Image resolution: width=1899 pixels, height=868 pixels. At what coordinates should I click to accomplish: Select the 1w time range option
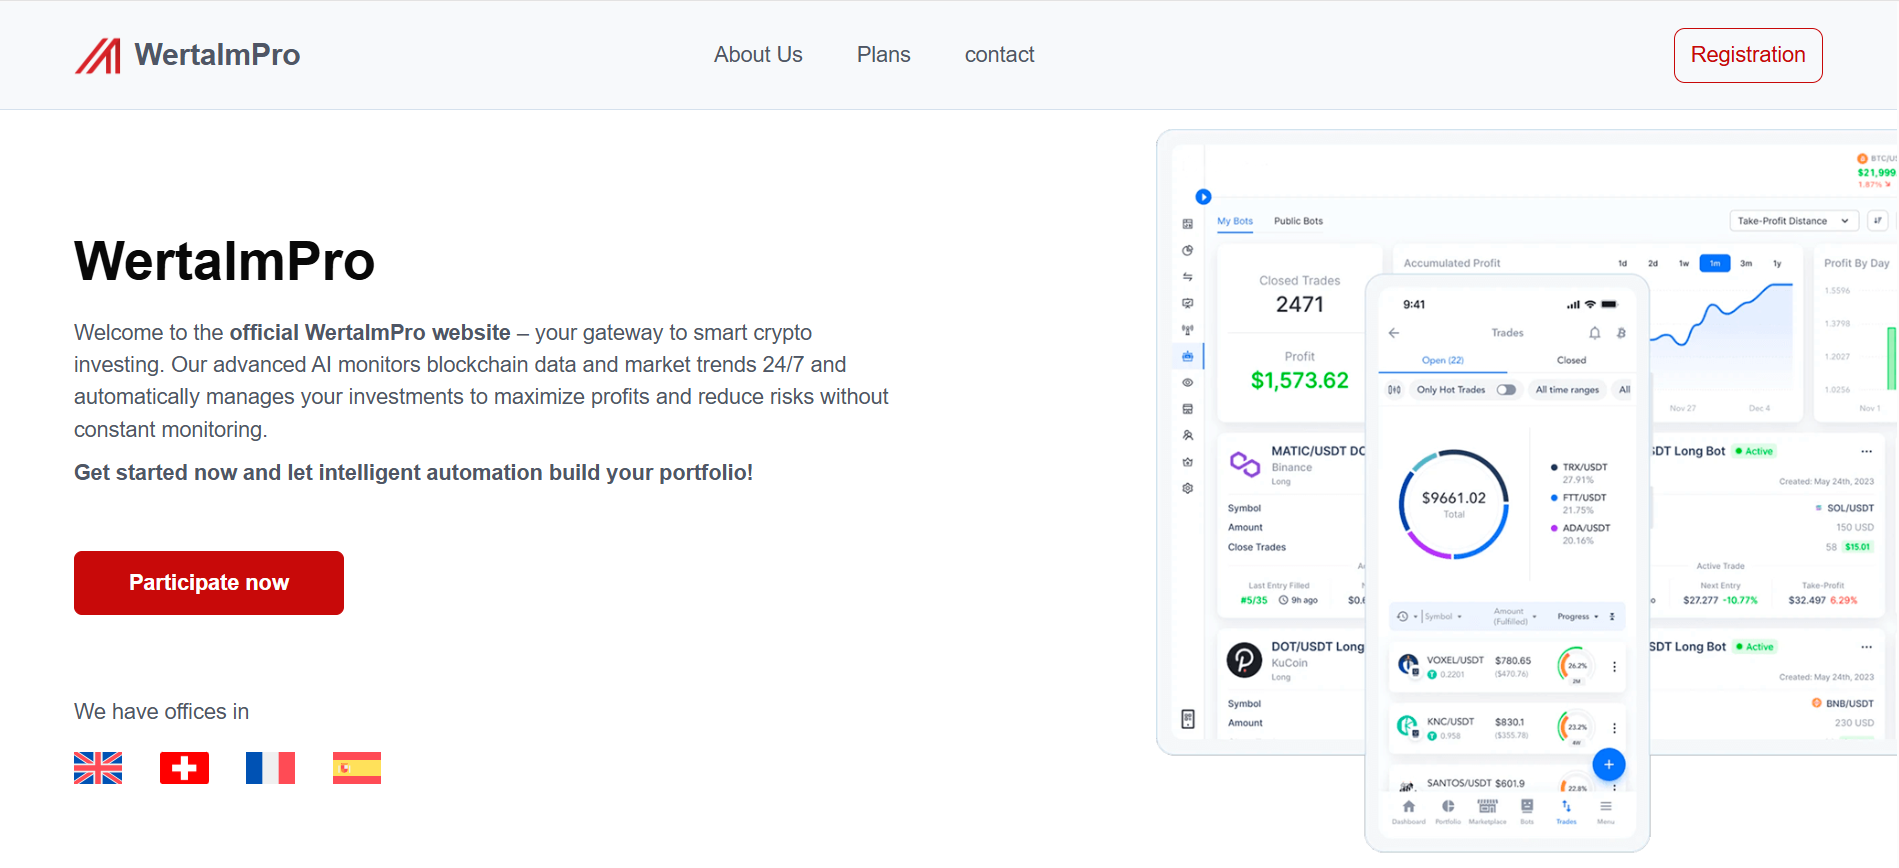coord(1684,264)
